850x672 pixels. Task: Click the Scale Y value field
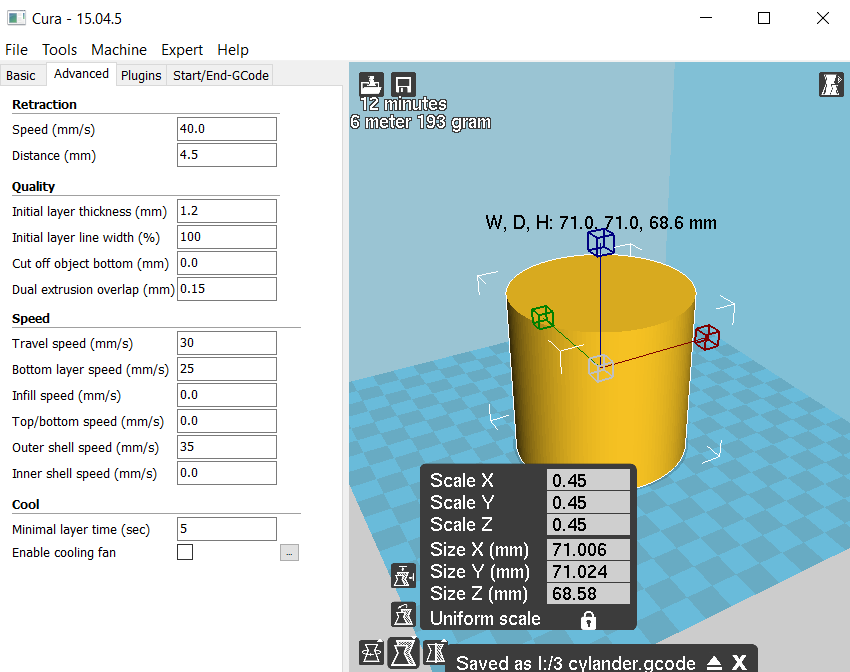(x=588, y=502)
